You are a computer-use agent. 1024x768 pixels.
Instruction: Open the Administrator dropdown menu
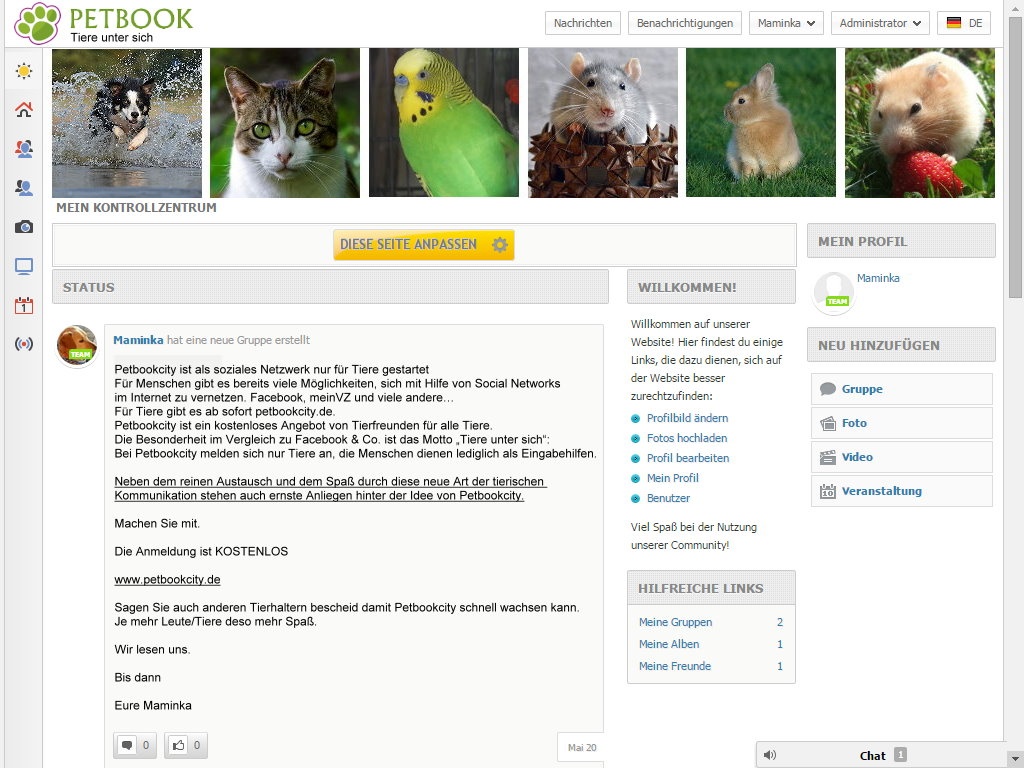[880, 23]
